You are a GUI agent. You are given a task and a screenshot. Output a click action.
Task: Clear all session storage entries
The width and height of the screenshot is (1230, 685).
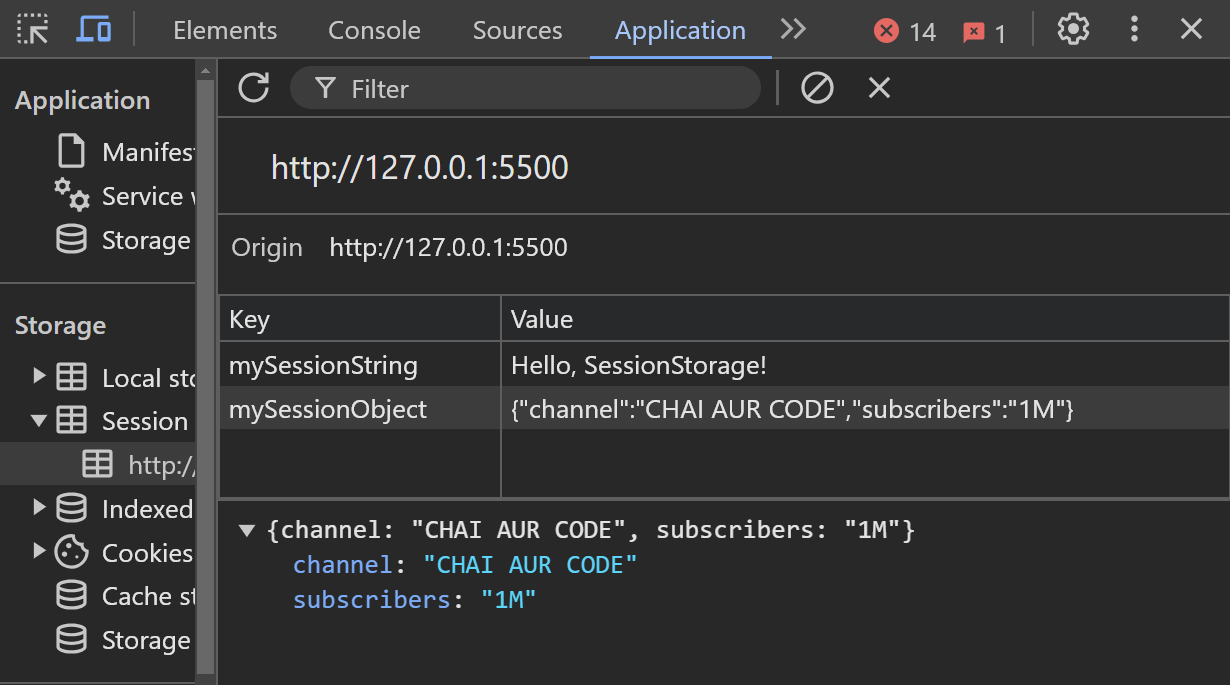click(x=817, y=88)
